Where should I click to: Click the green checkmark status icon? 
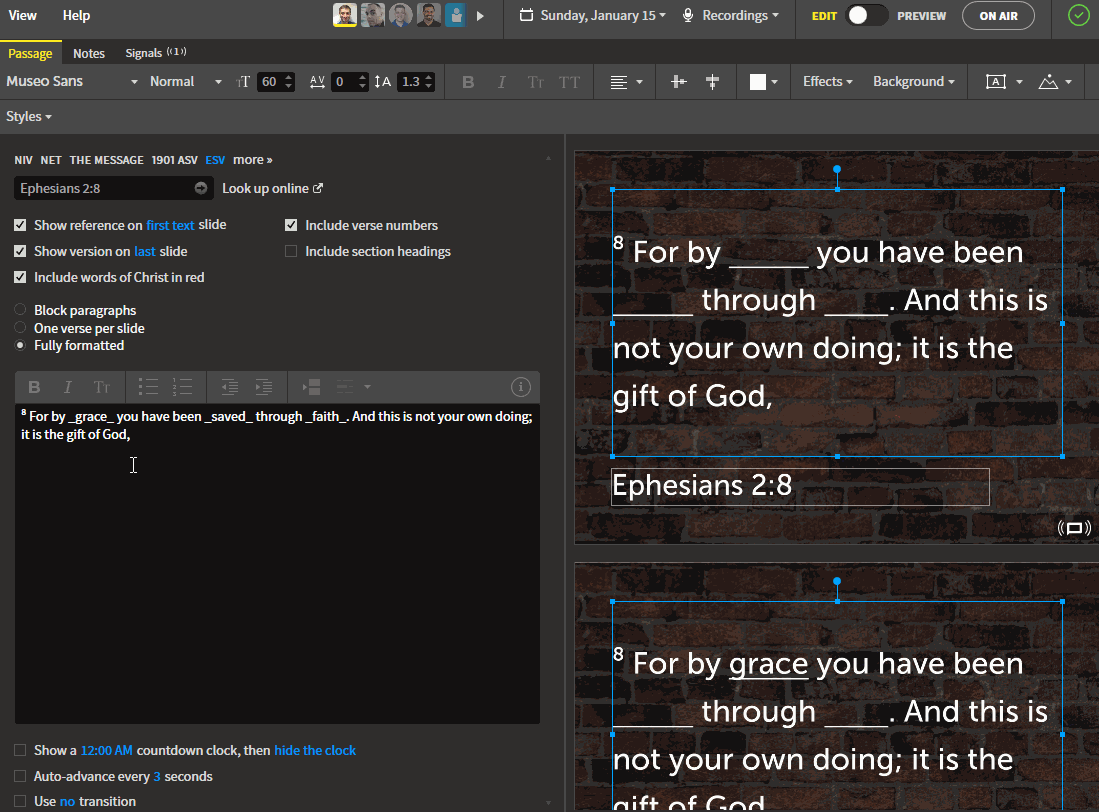(1078, 15)
